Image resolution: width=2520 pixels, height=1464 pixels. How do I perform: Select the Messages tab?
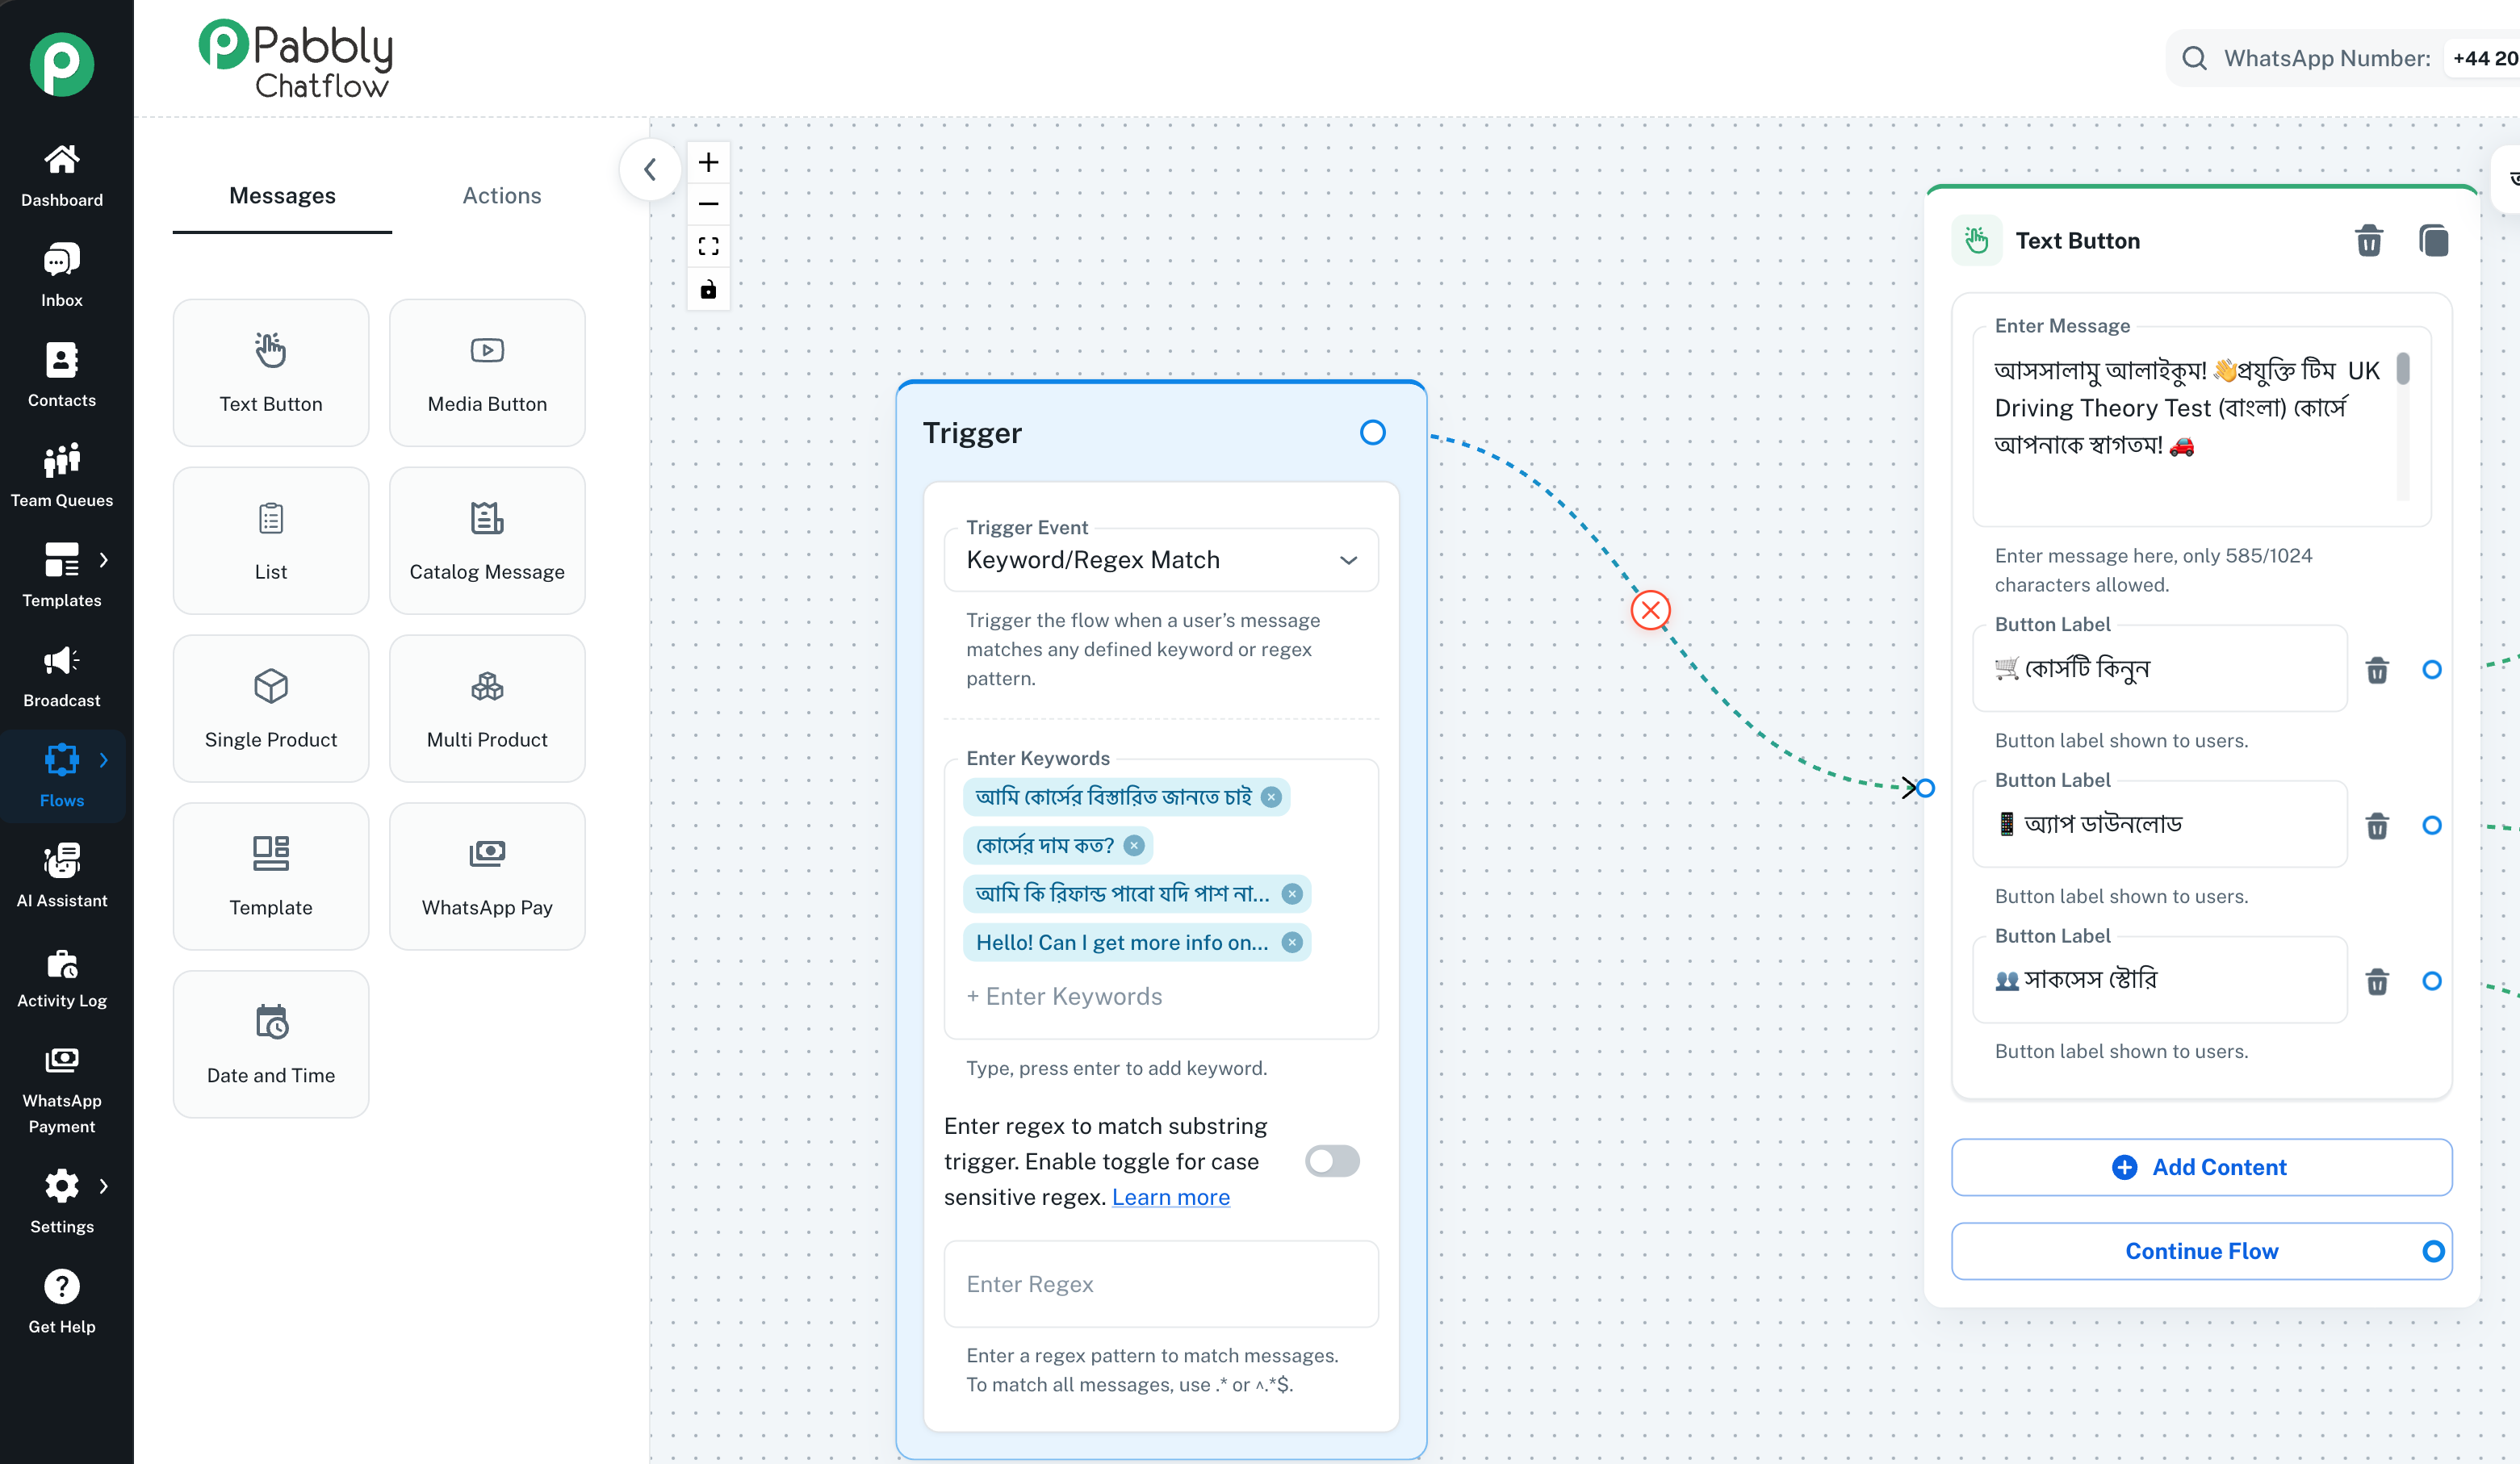(x=282, y=196)
